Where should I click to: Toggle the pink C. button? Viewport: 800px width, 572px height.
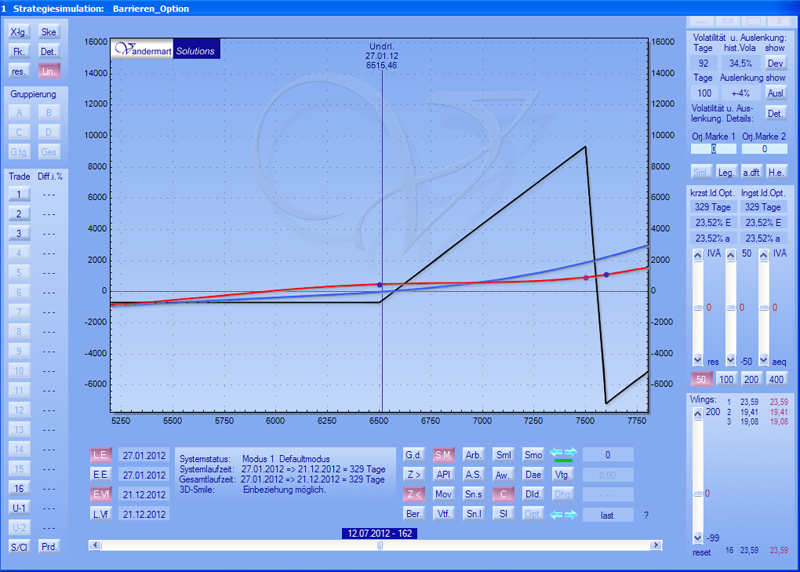coord(505,494)
